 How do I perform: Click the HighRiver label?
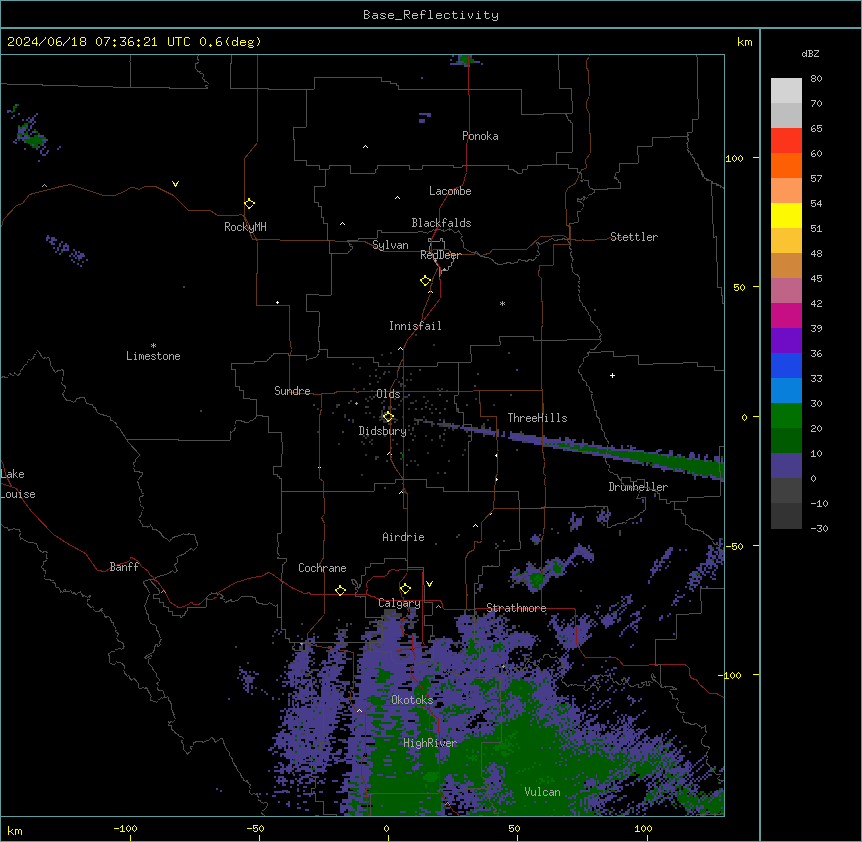pyautogui.click(x=430, y=743)
